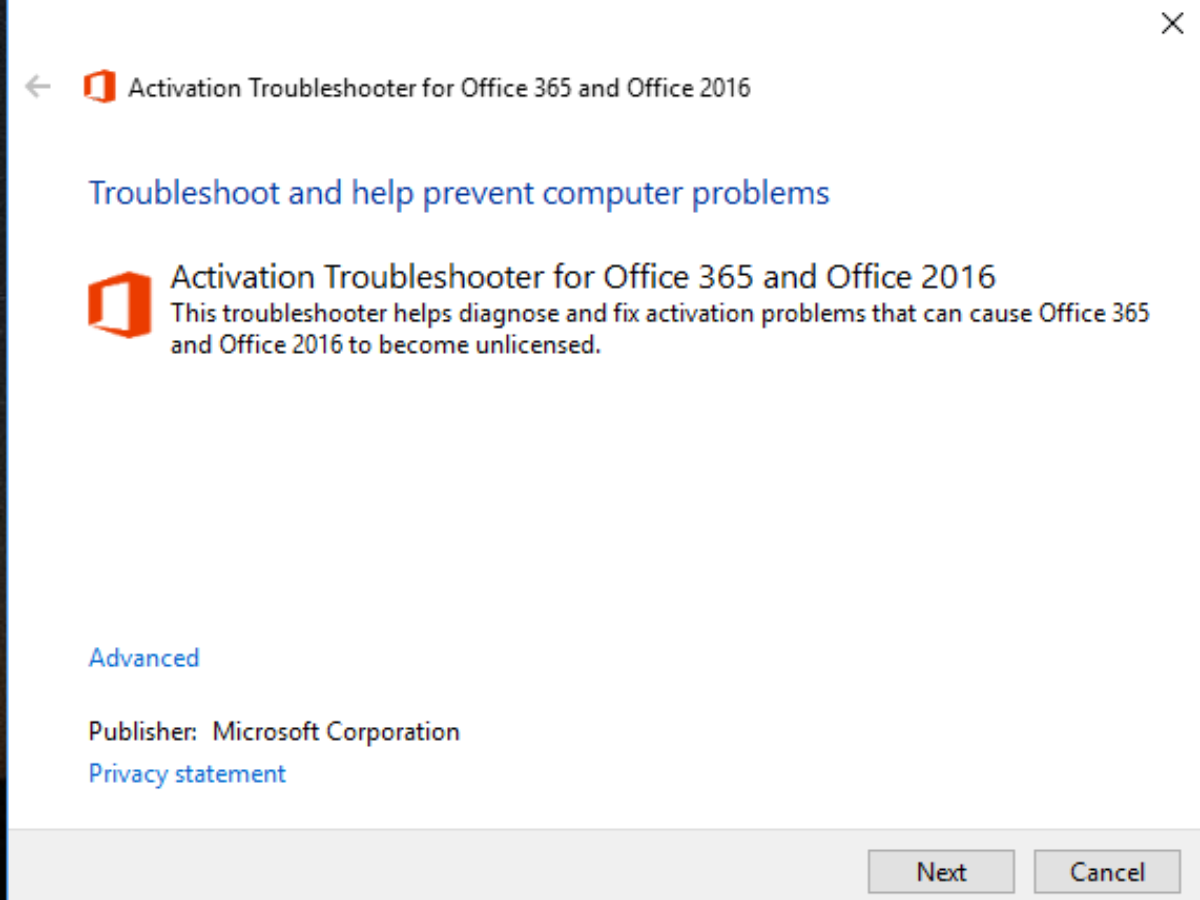Cancel the activation troubleshooter
1200x900 pixels.
[x=1107, y=872]
